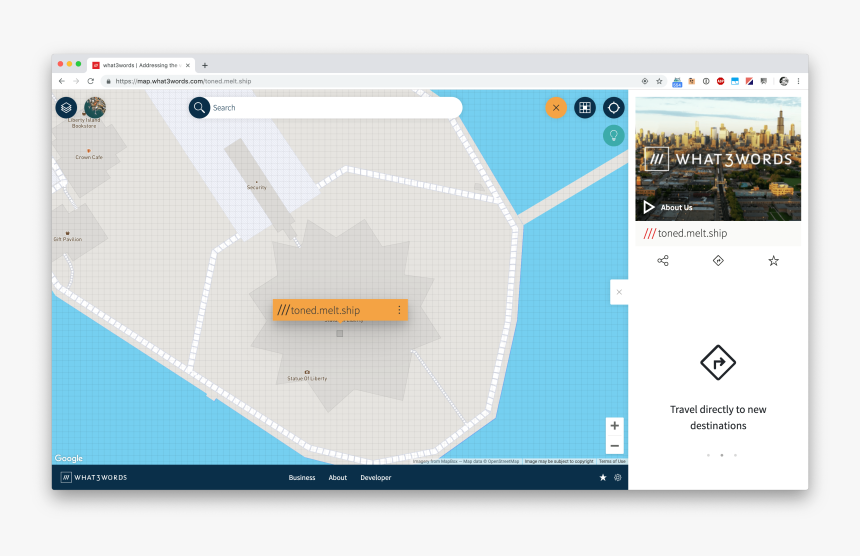Open the AdBlock extension icon
Screen dimensions: 860x556
[720, 81]
